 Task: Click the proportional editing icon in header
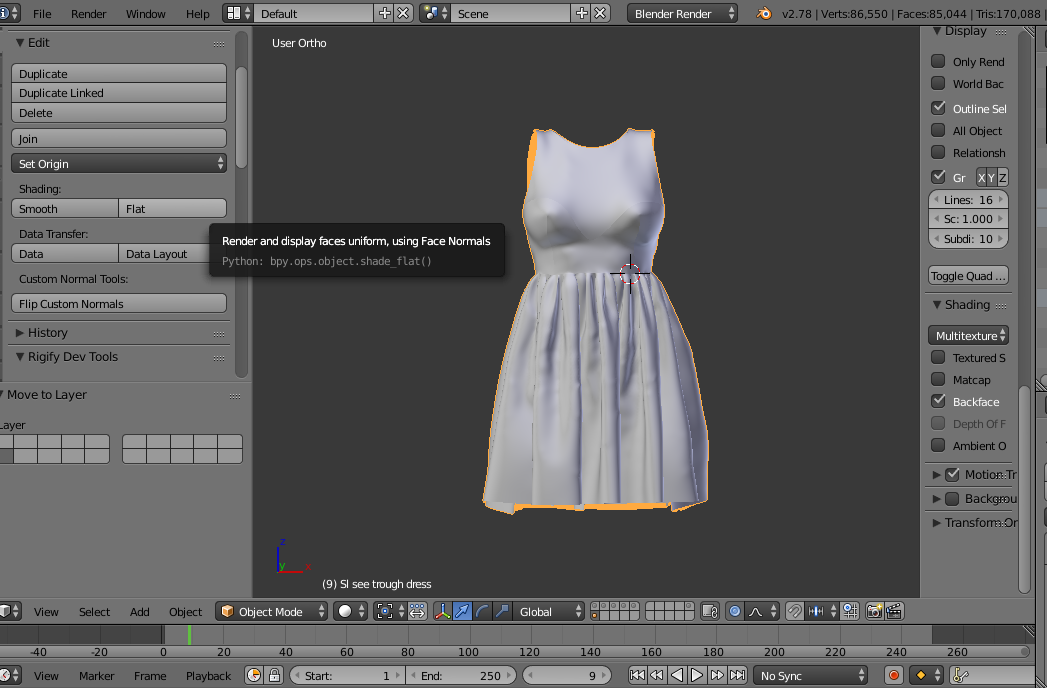point(736,611)
